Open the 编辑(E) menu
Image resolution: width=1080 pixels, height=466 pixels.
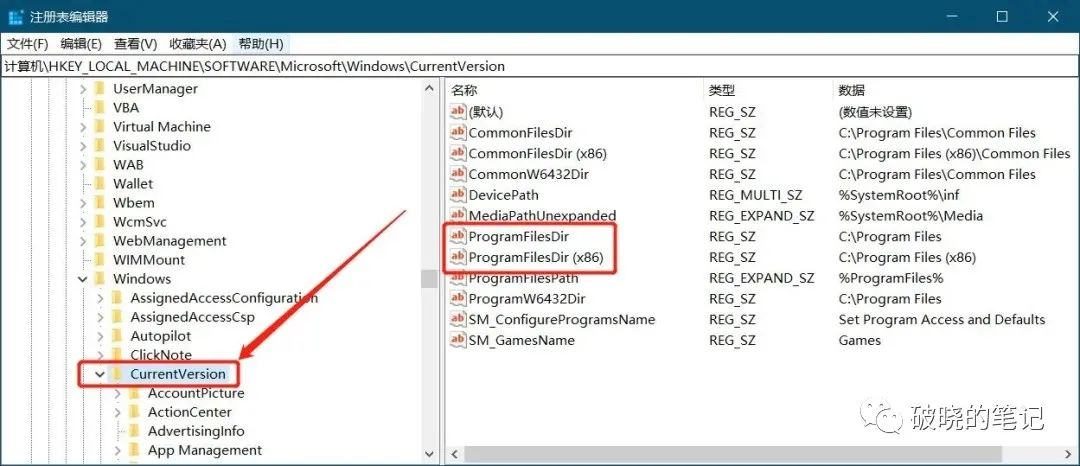click(81, 44)
